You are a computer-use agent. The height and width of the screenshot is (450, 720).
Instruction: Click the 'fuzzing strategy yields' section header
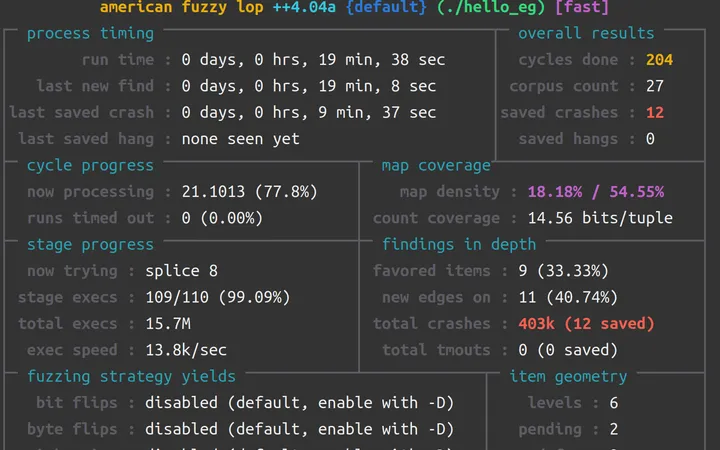click(x=131, y=377)
